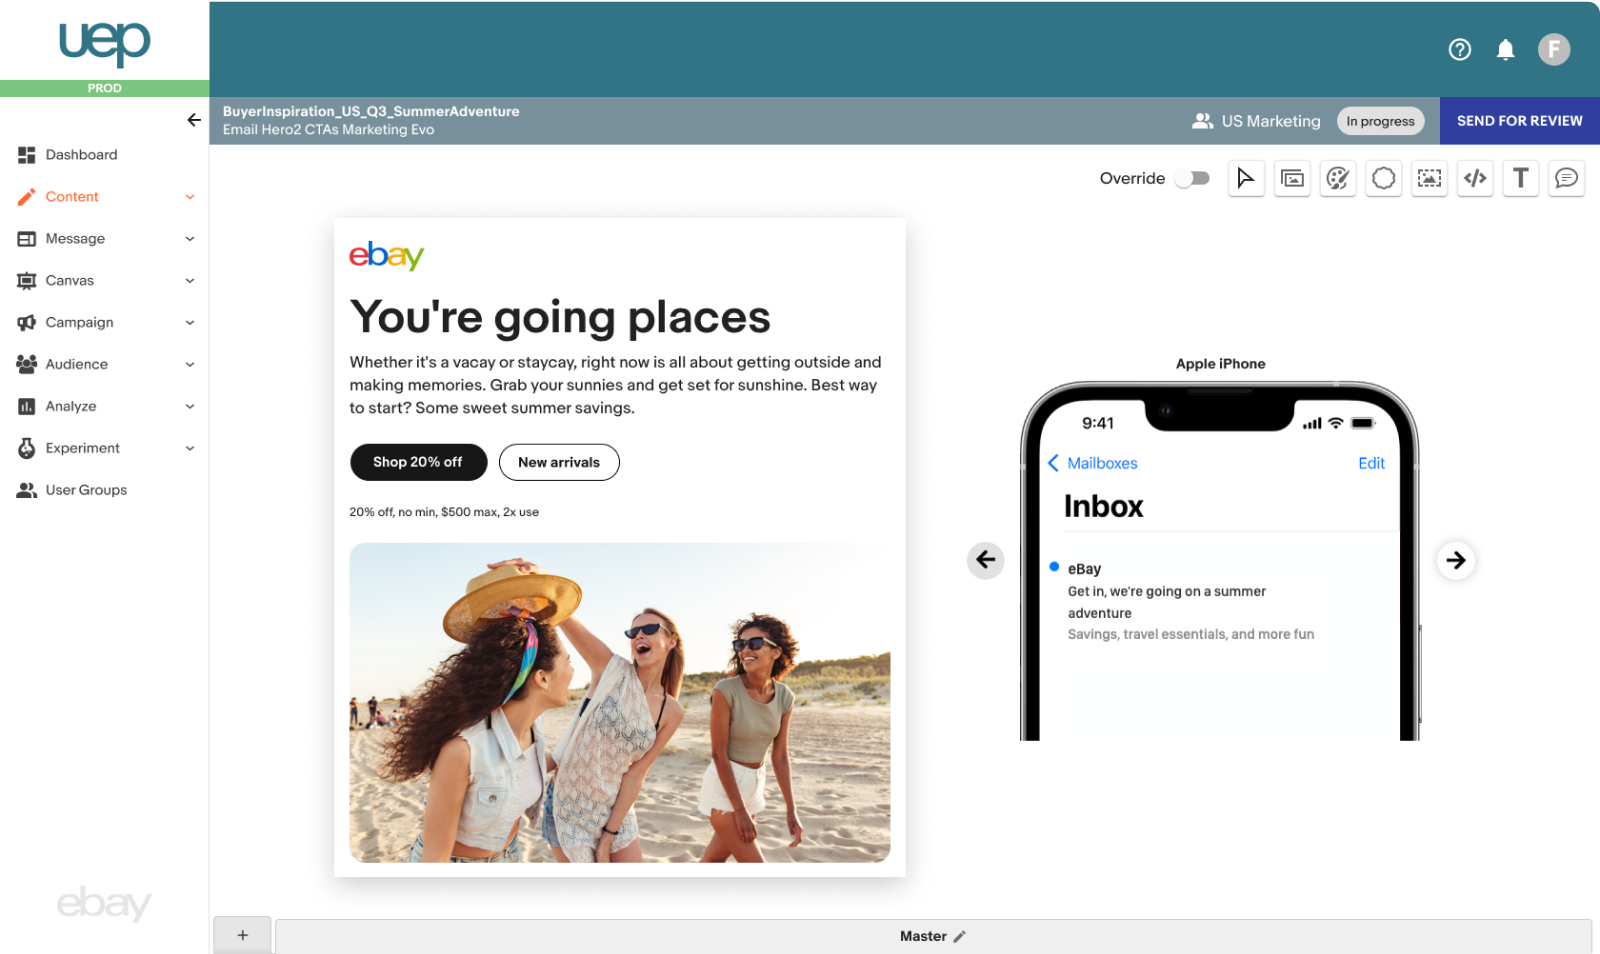The height and width of the screenshot is (954, 1600).
Task: Select the You're going places headline
Action: coord(560,317)
